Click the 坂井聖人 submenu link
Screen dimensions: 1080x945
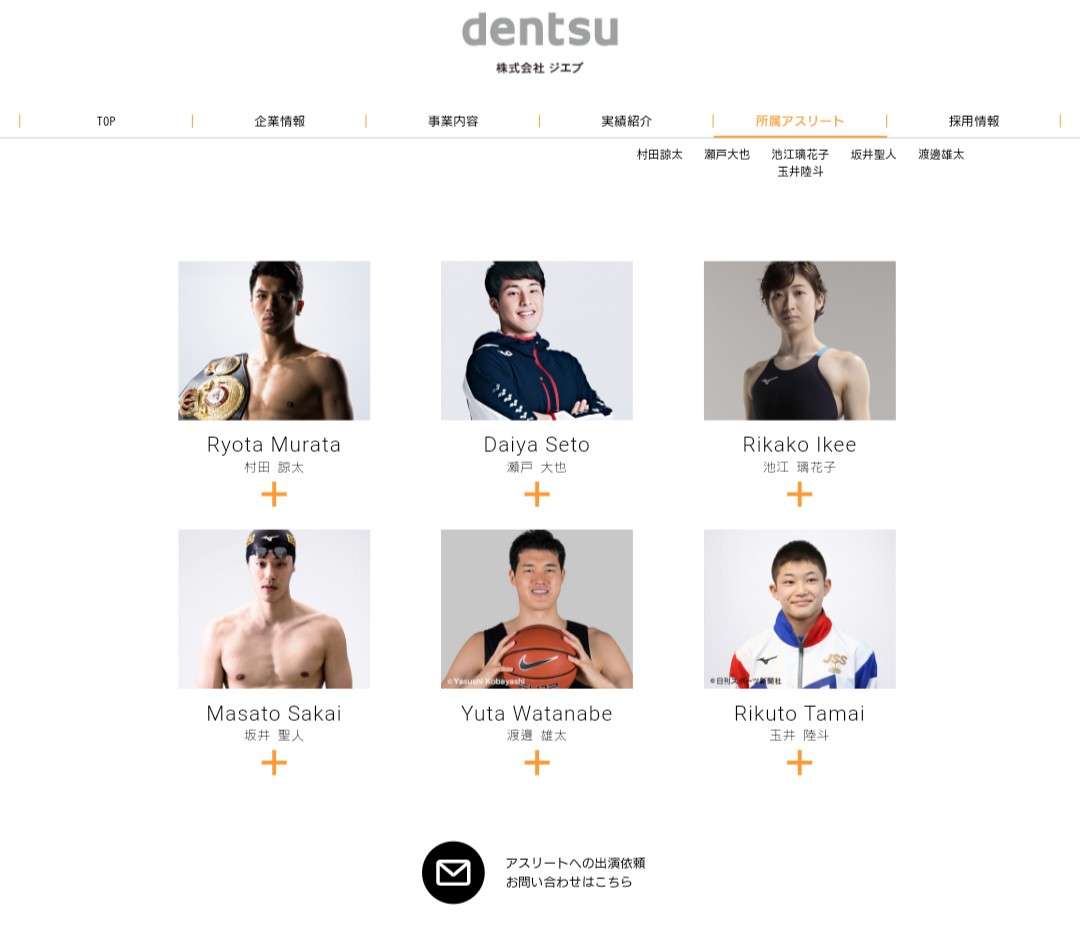click(x=873, y=154)
